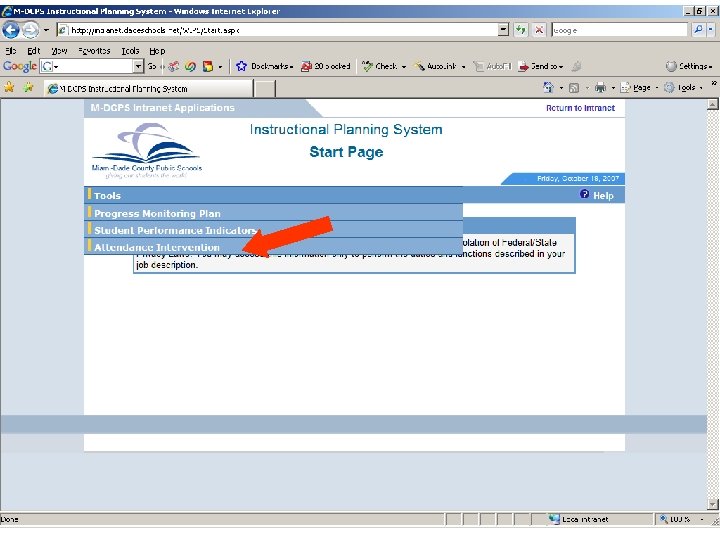720x540 pixels.
Task: Click the Tools menu header on page
Action: (x=107, y=196)
